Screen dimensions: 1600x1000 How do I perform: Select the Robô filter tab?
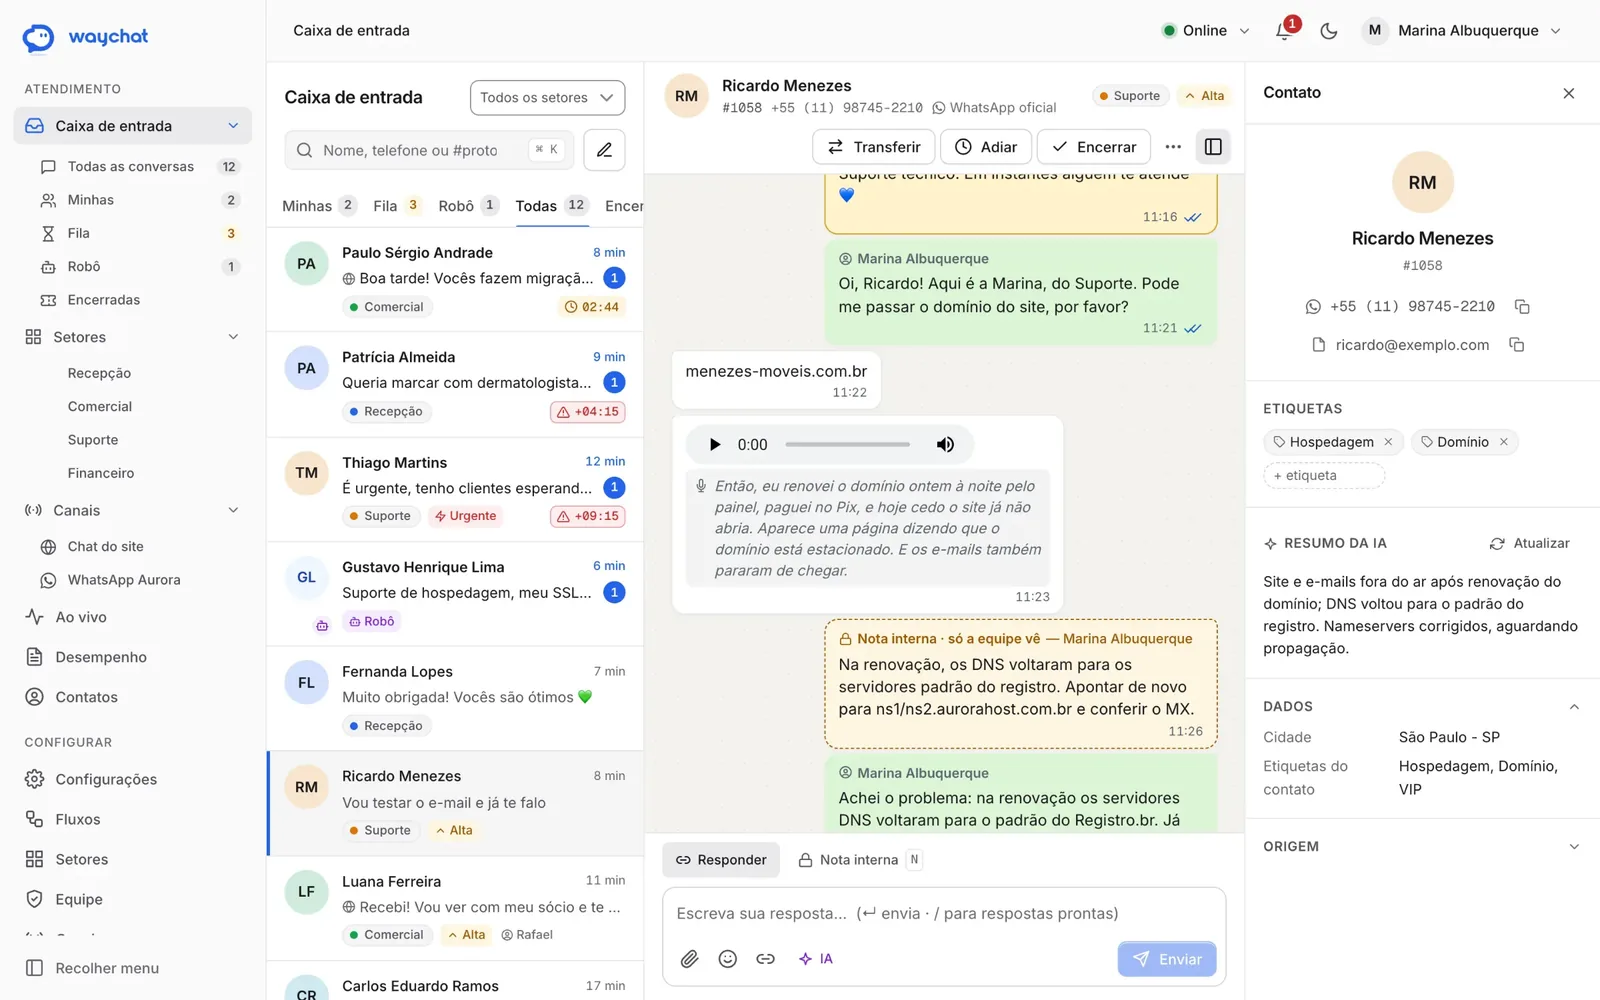(x=468, y=206)
